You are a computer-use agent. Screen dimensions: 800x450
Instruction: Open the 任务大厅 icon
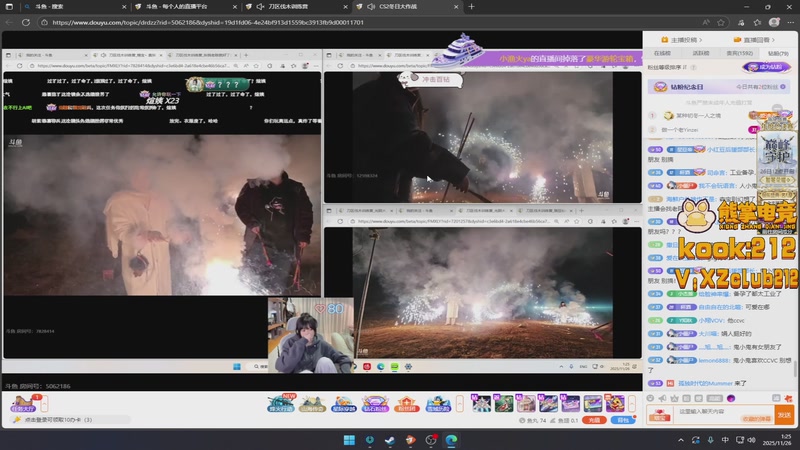(x=23, y=404)
